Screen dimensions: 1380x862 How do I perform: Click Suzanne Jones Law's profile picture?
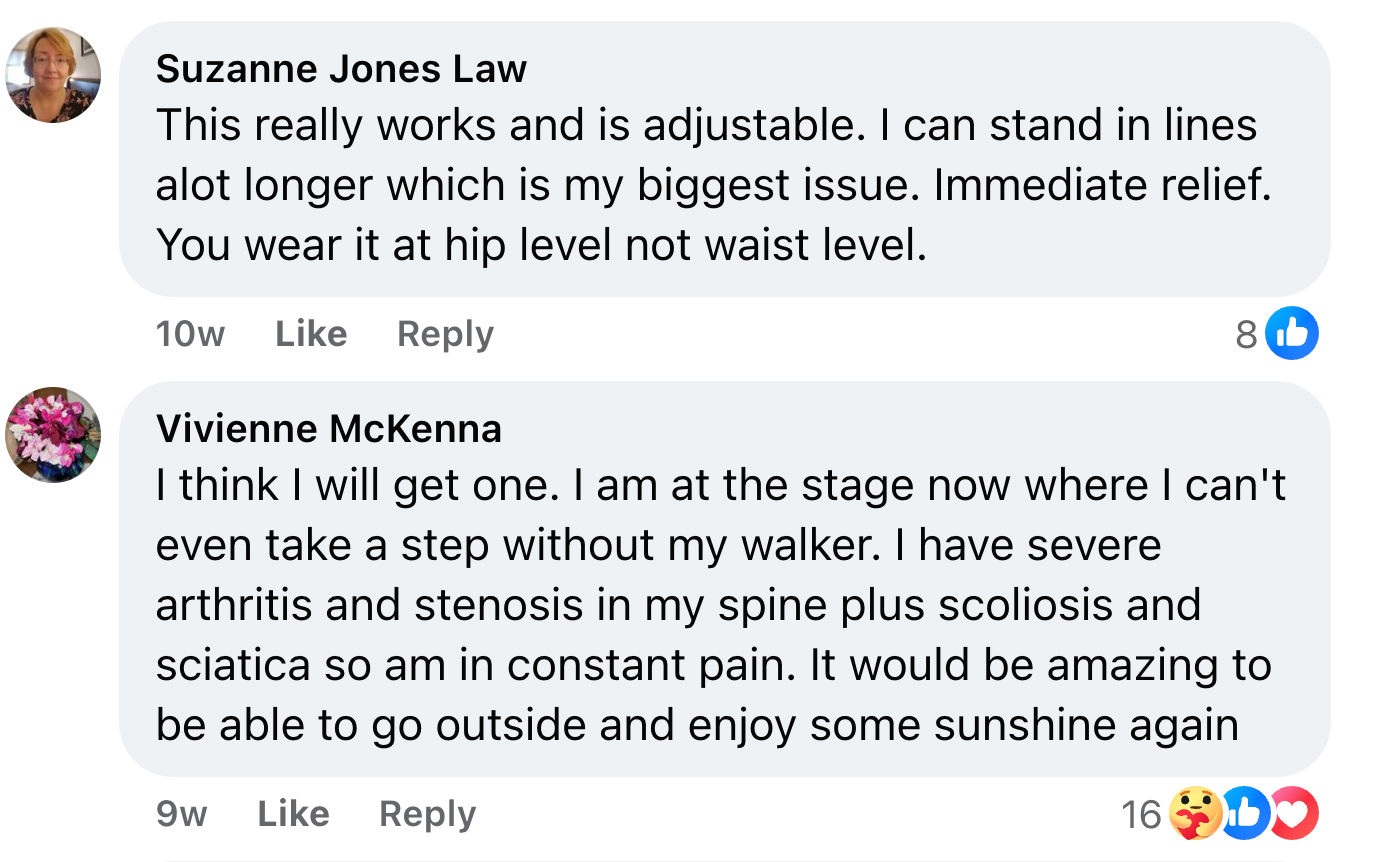pyautogui.click(x=53, y=75)
